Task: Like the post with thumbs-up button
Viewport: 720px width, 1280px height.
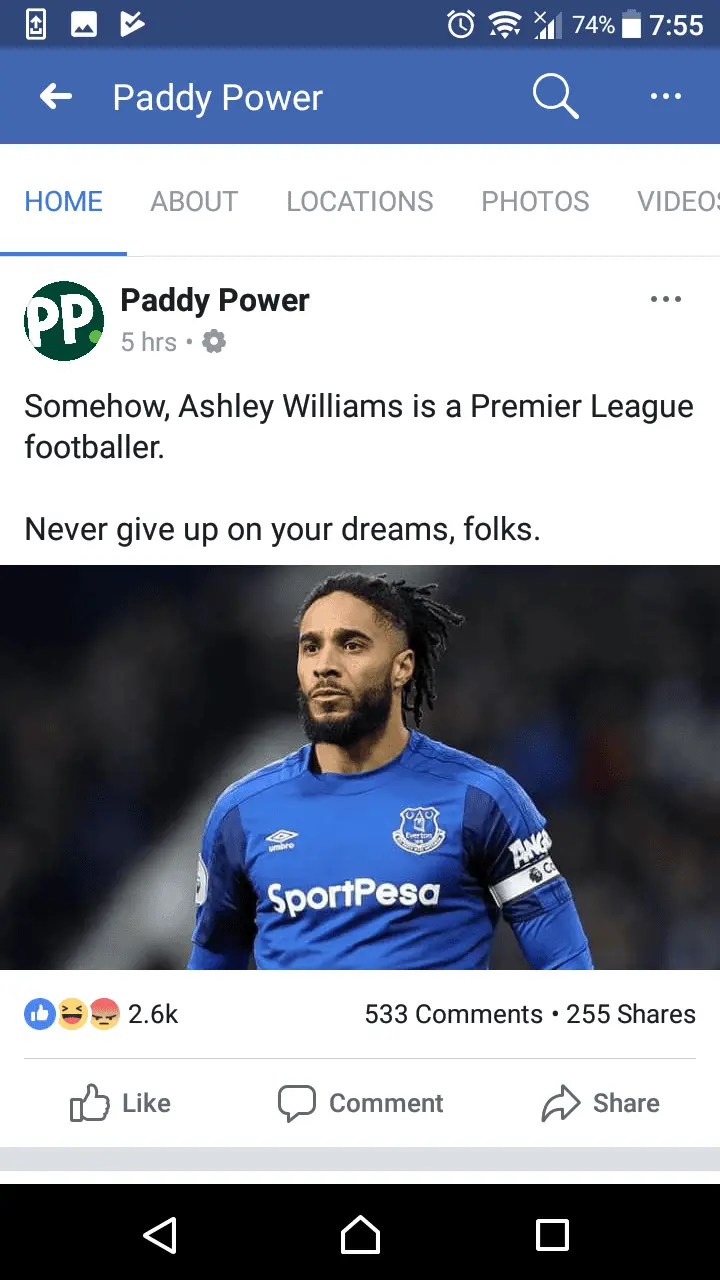Action: 120,1103
